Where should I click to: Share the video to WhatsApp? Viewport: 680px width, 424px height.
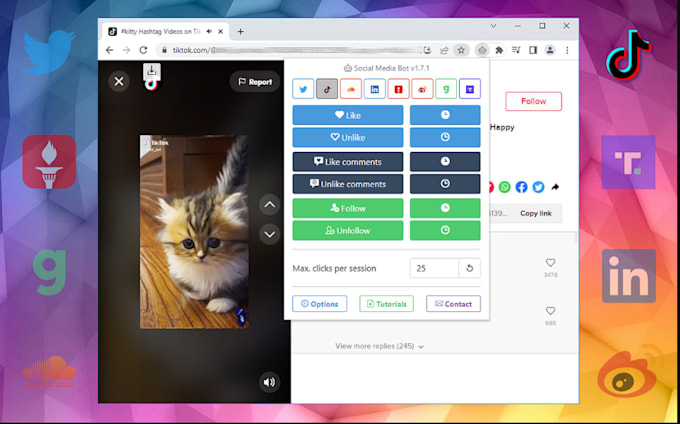click(x=504, y=187)
